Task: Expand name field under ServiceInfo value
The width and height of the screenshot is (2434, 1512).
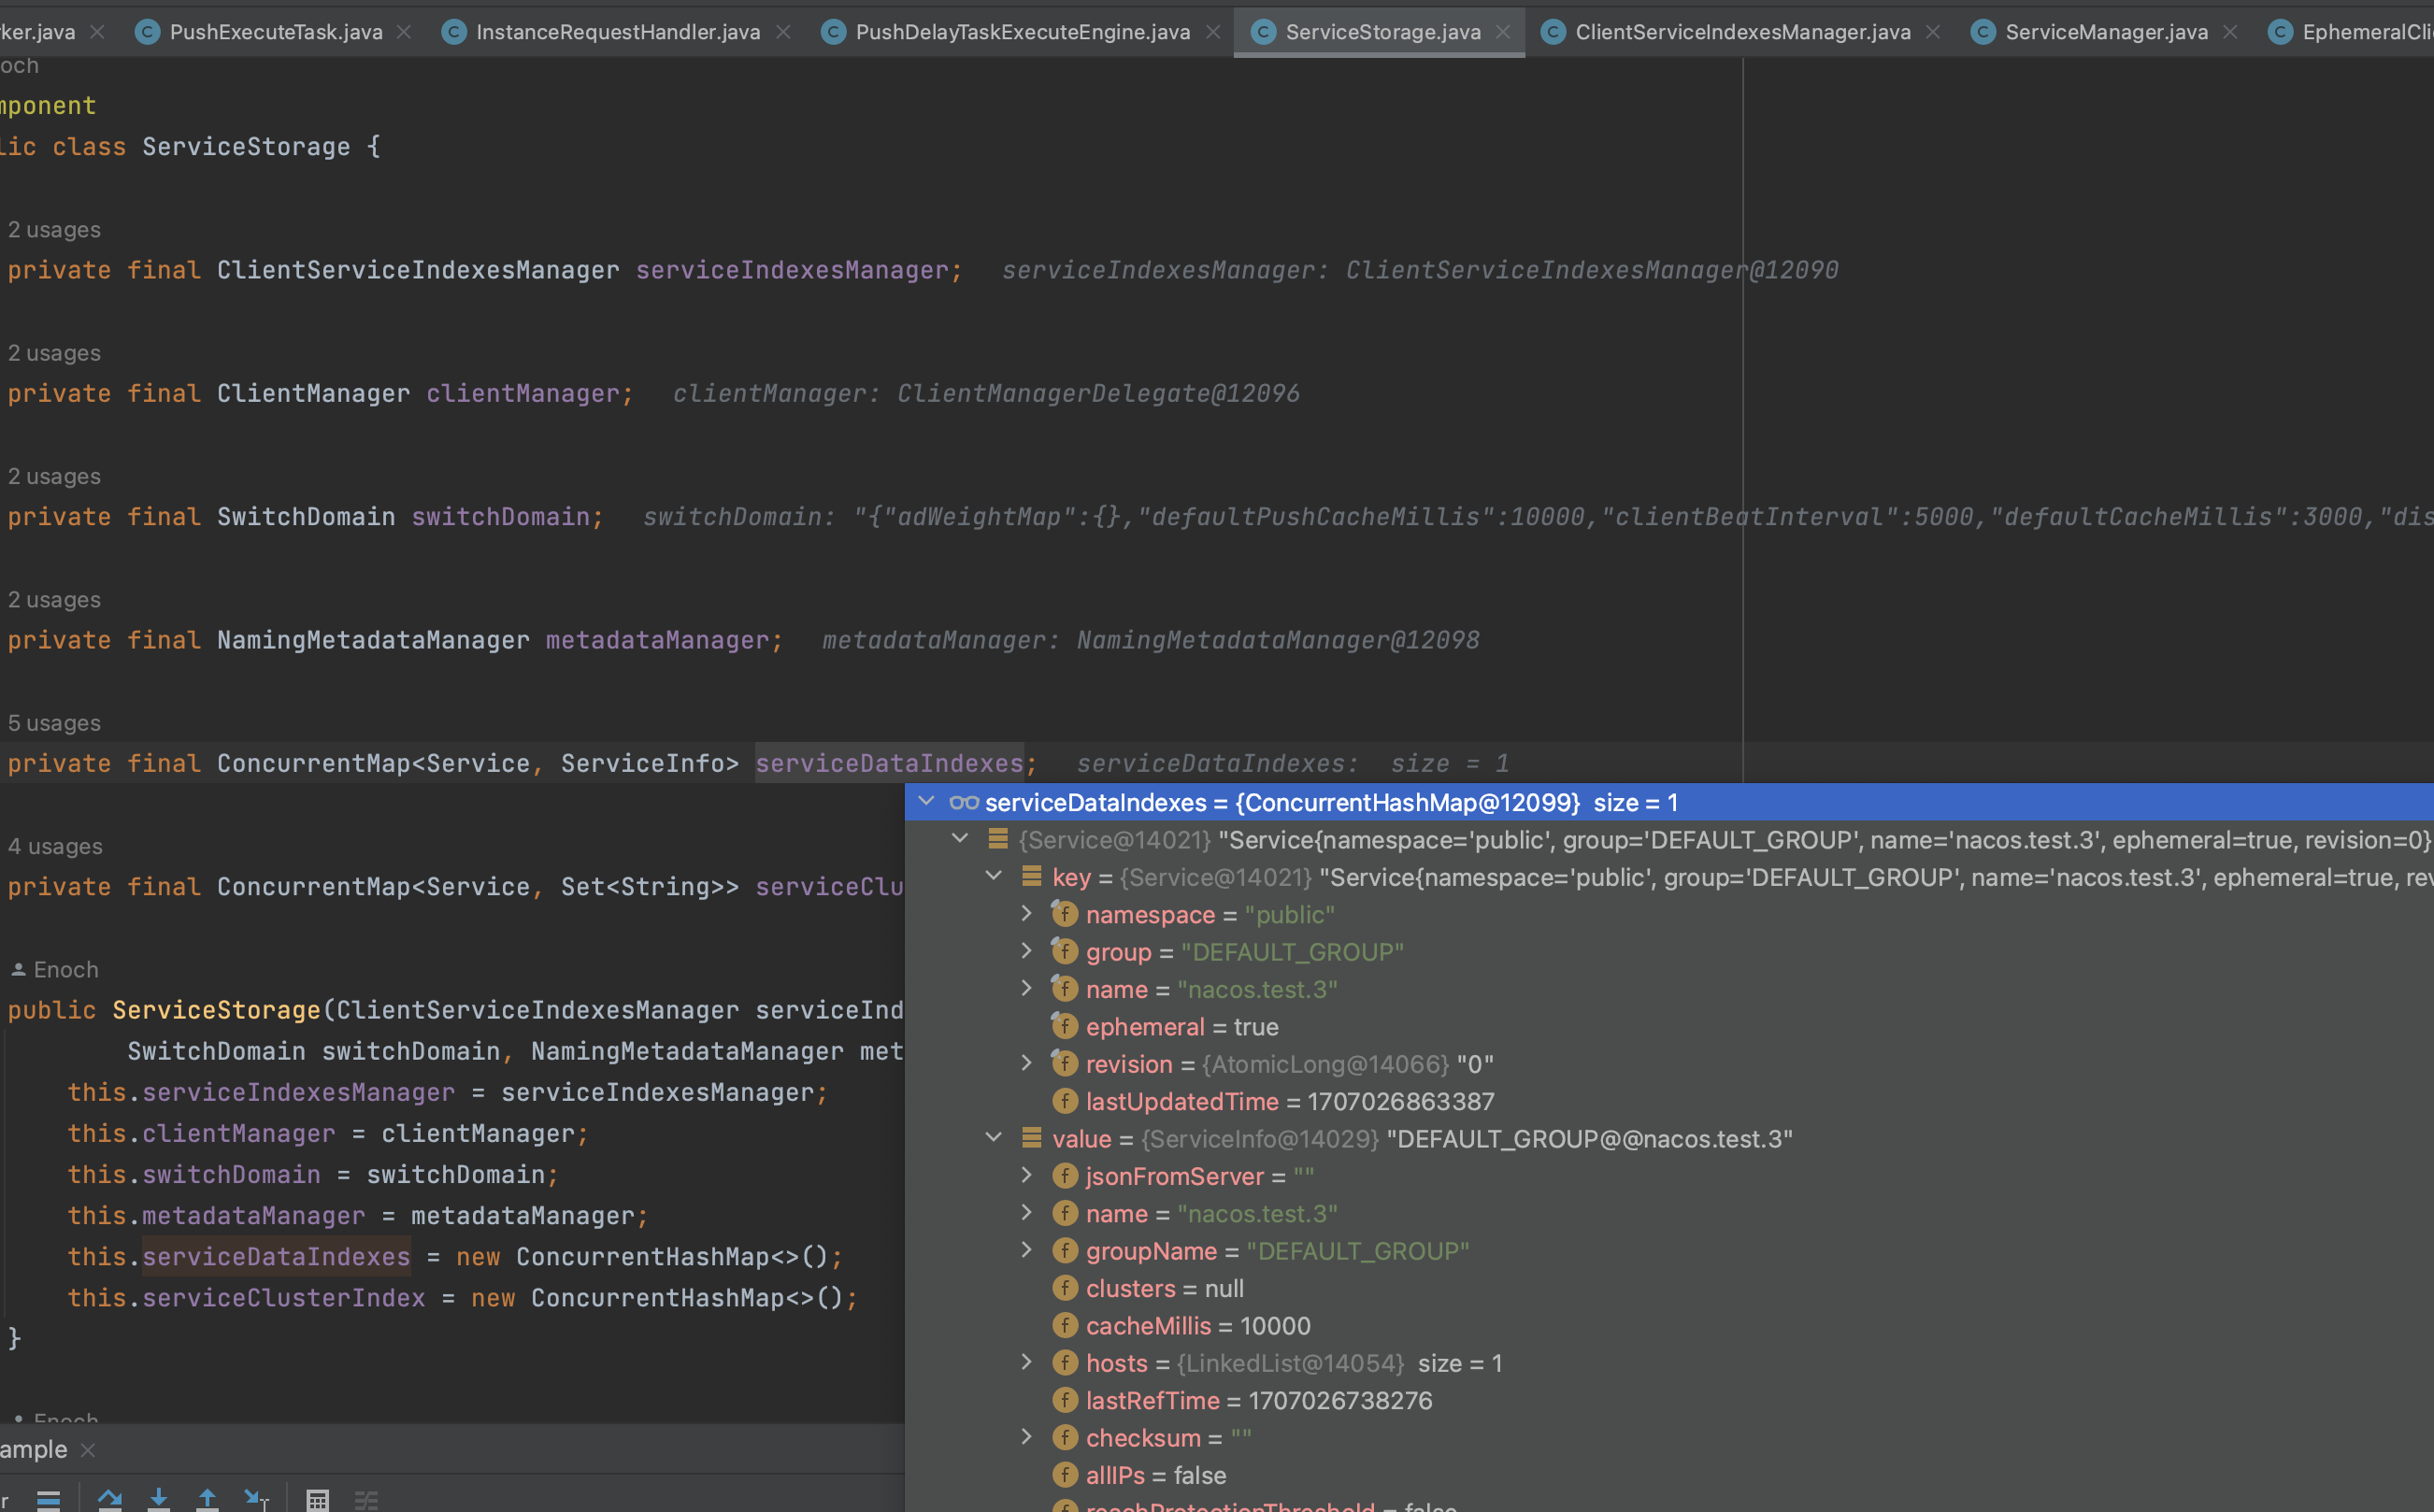Action: (1026, 1212)
